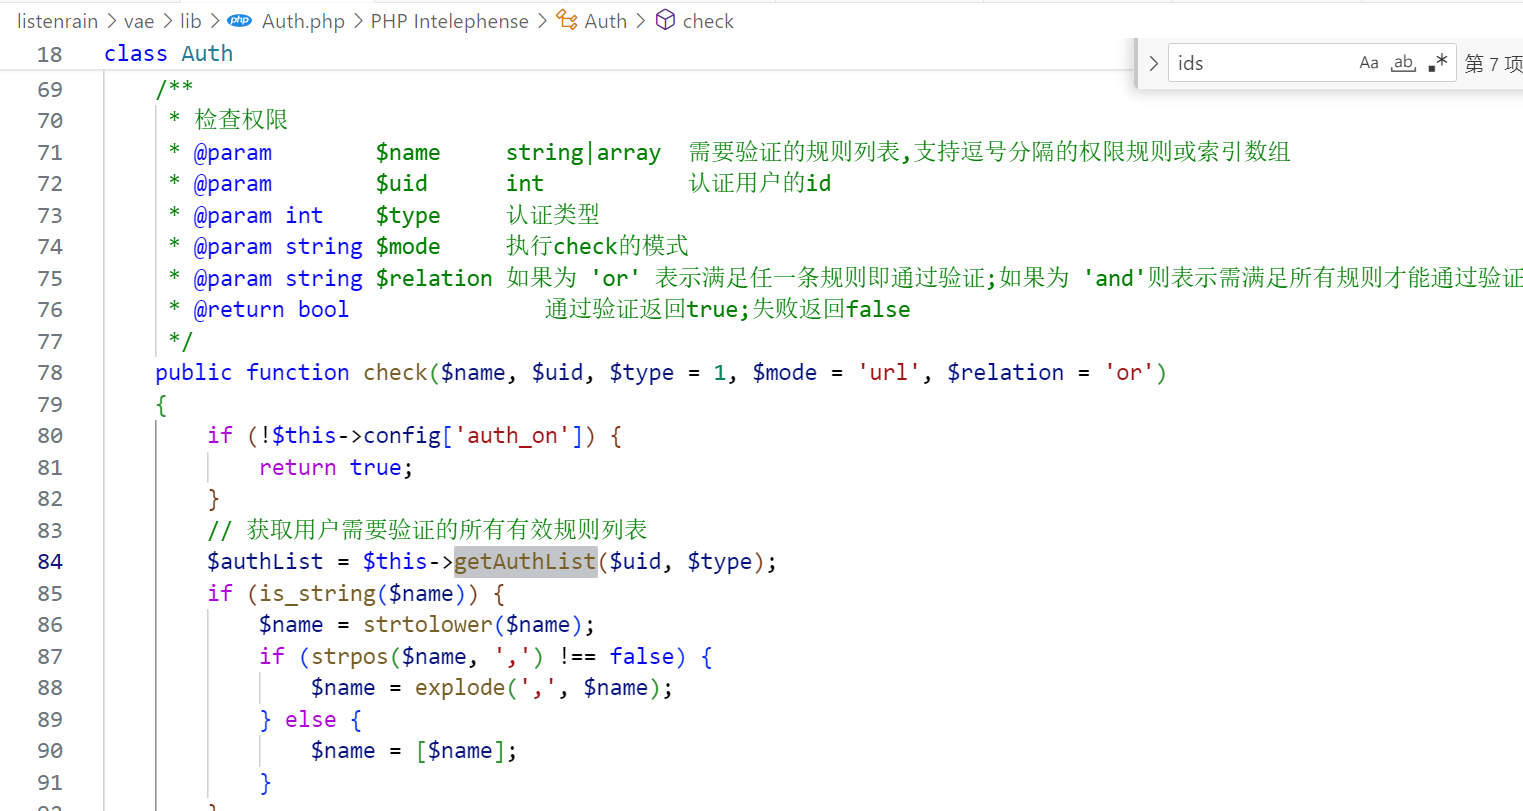Image resolution: width=1523 pixels, height=811 pixels.
Task: Click 'false' keyword on line 87
Action: tap(642, 657)
